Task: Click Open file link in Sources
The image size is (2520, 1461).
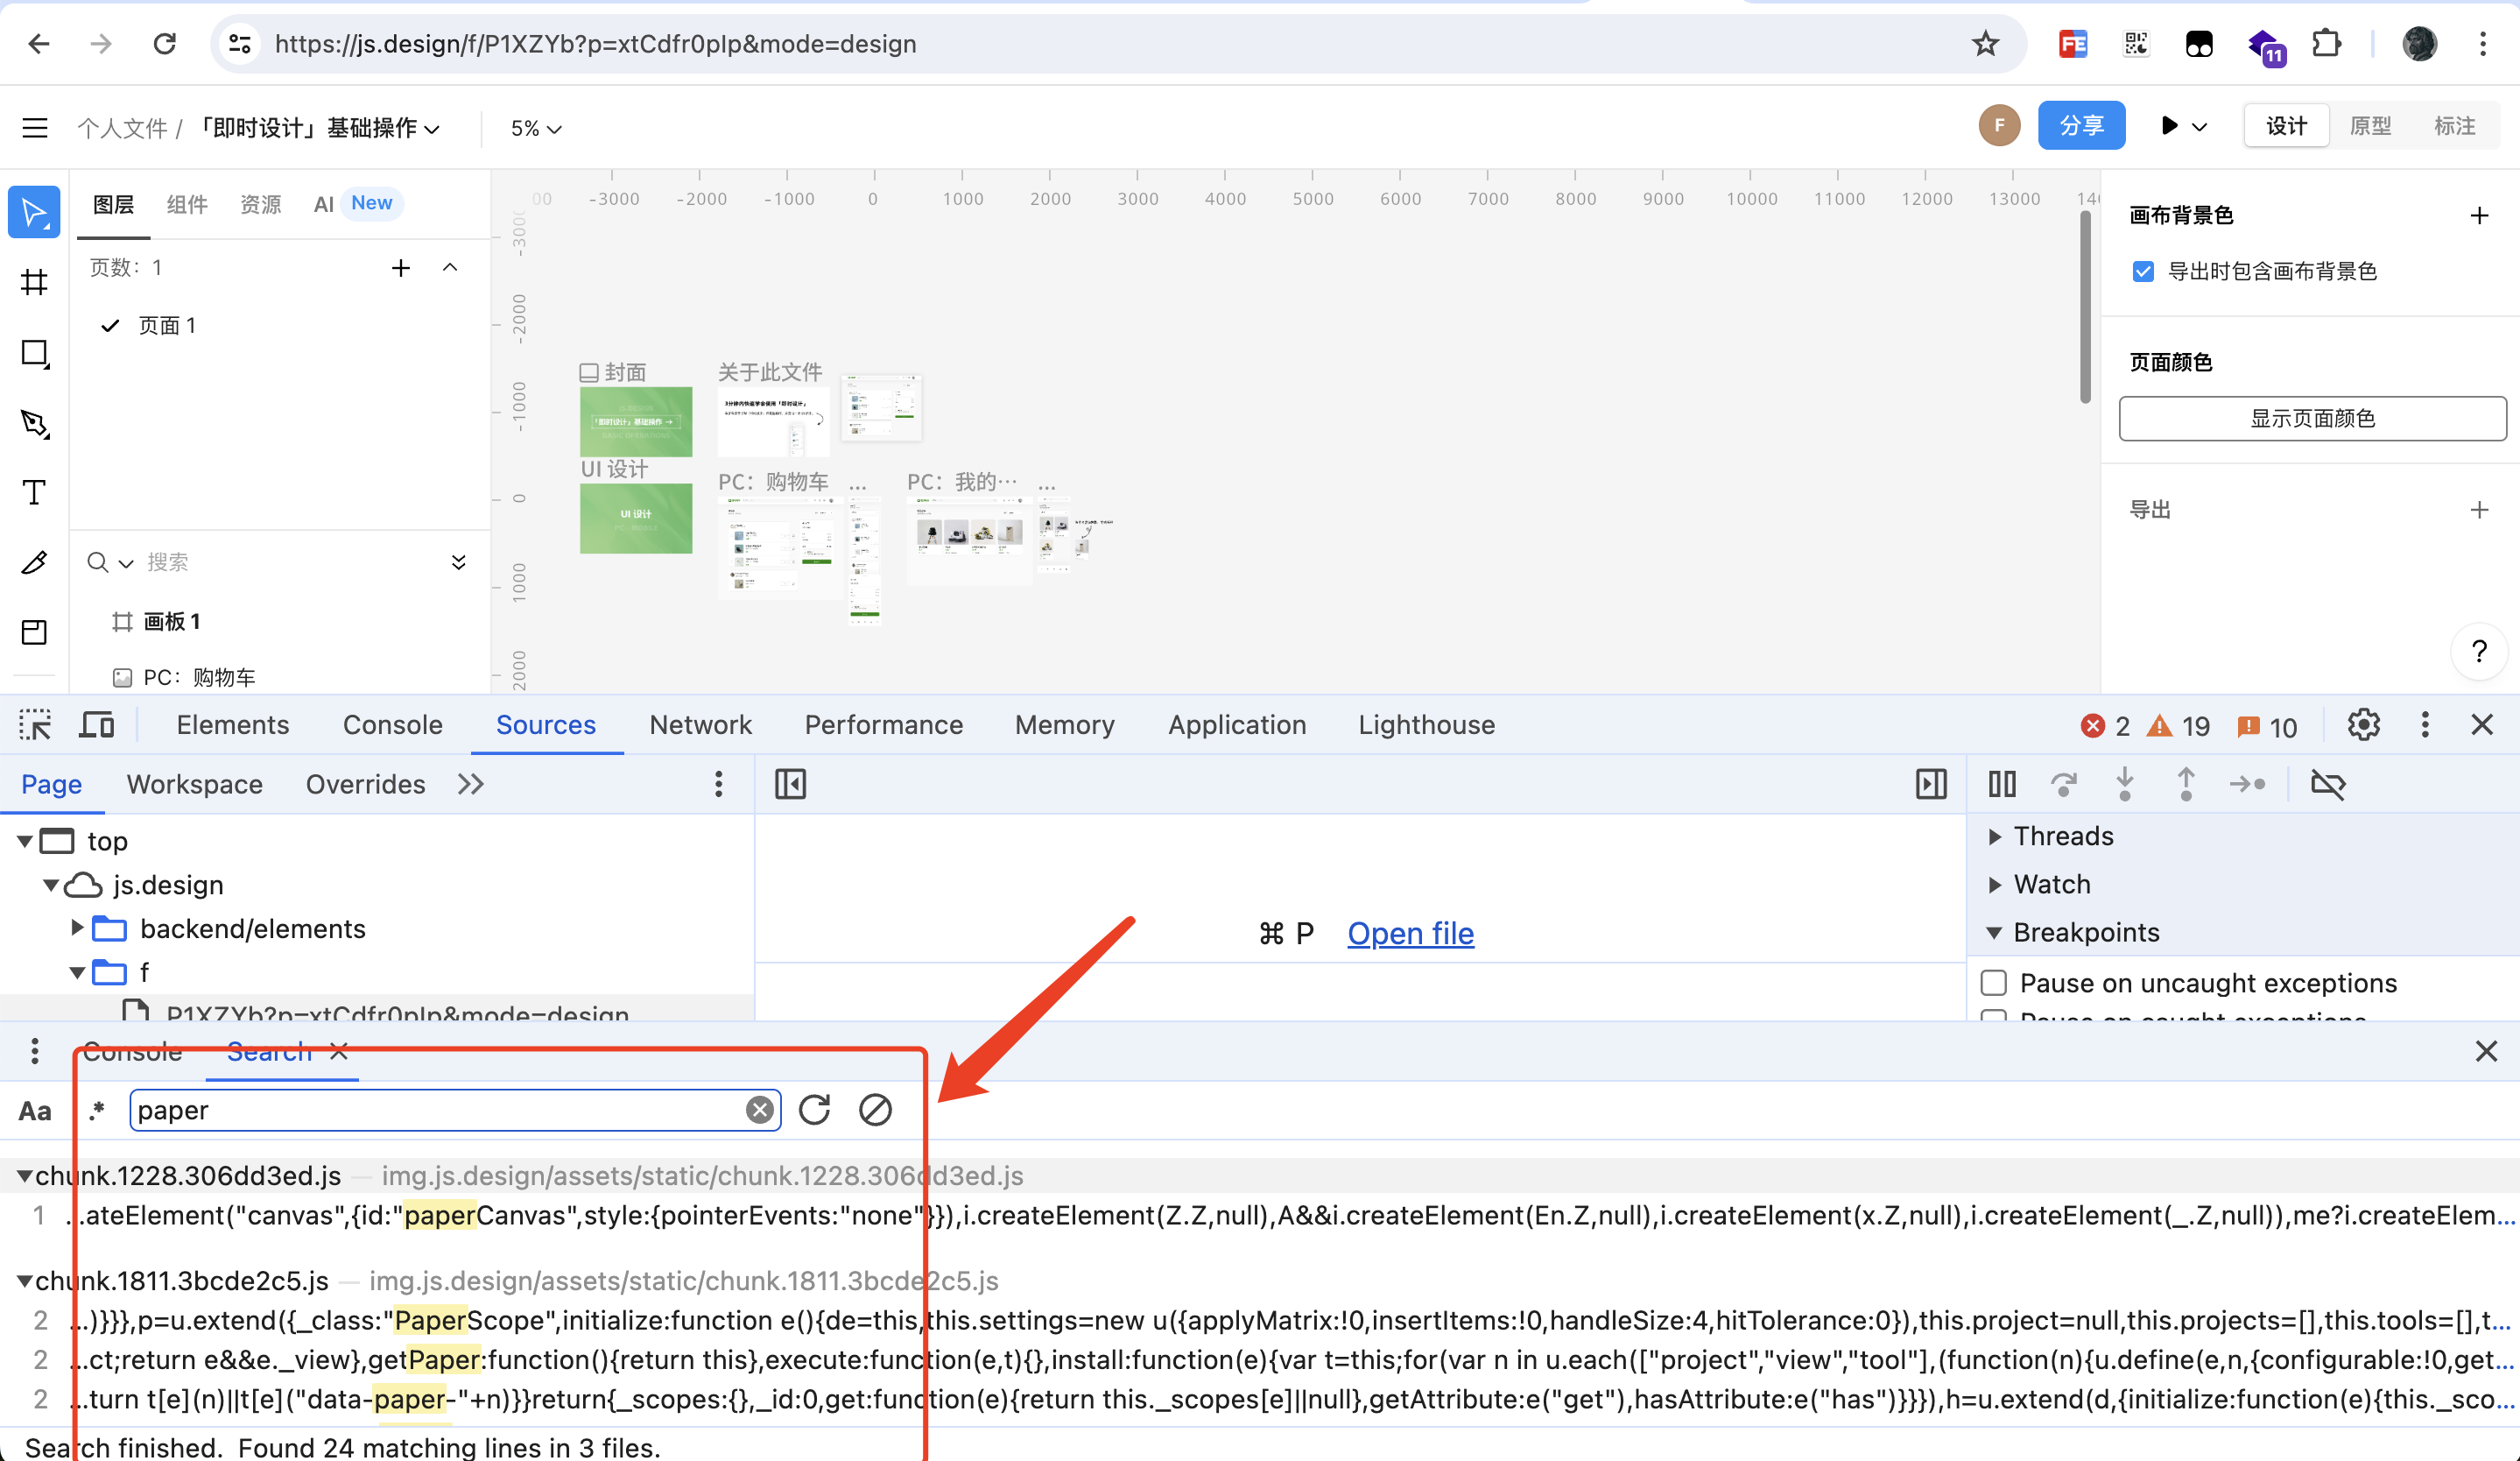Action: coord(1411,932)
